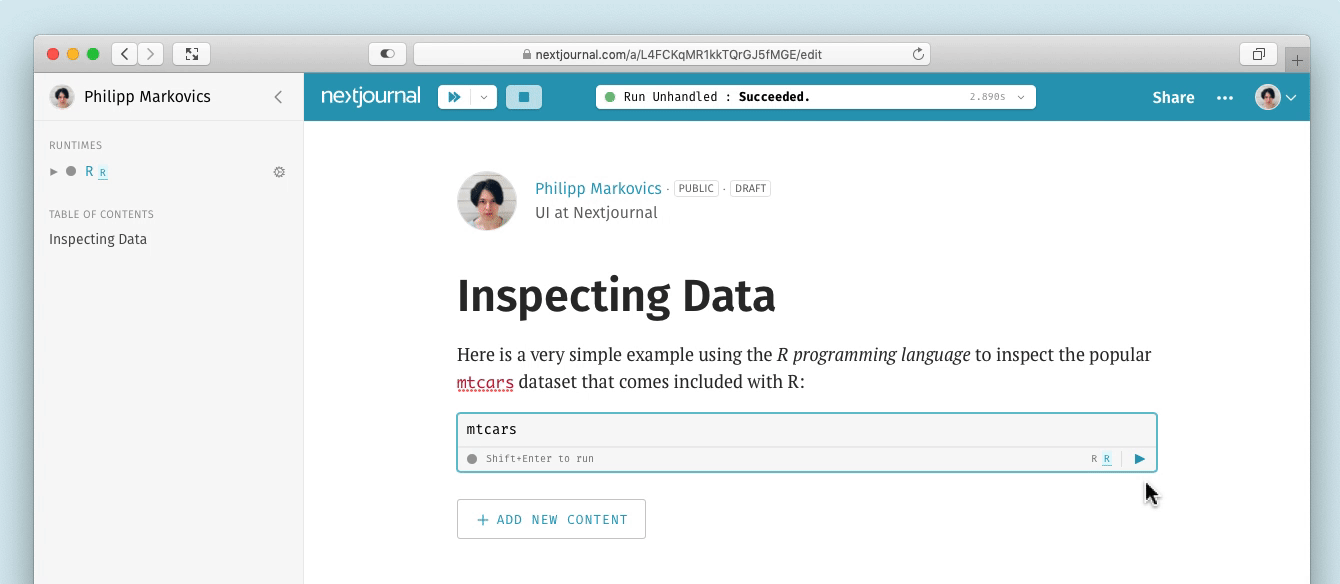Go back with Safari's back arrow
Image resolution: width=1340 pixels, height=584 pixels.
[x=125, y=54]
